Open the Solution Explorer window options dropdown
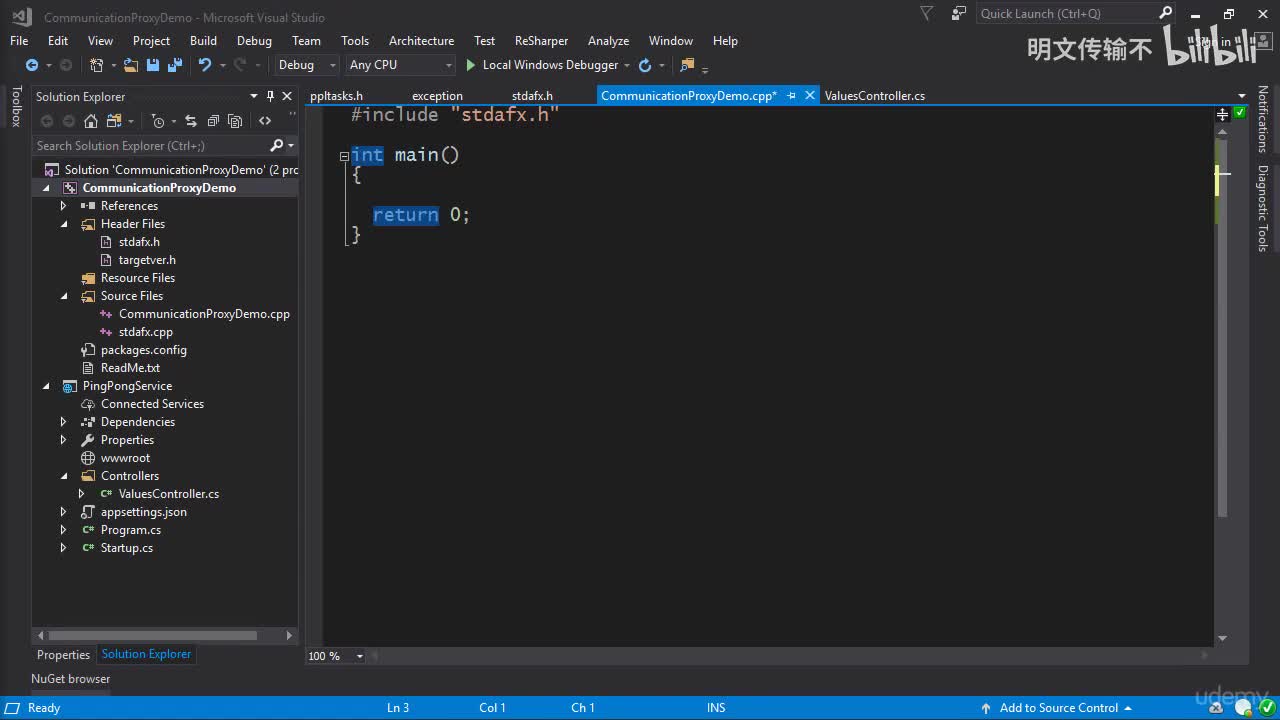 [x=253, y=96]
